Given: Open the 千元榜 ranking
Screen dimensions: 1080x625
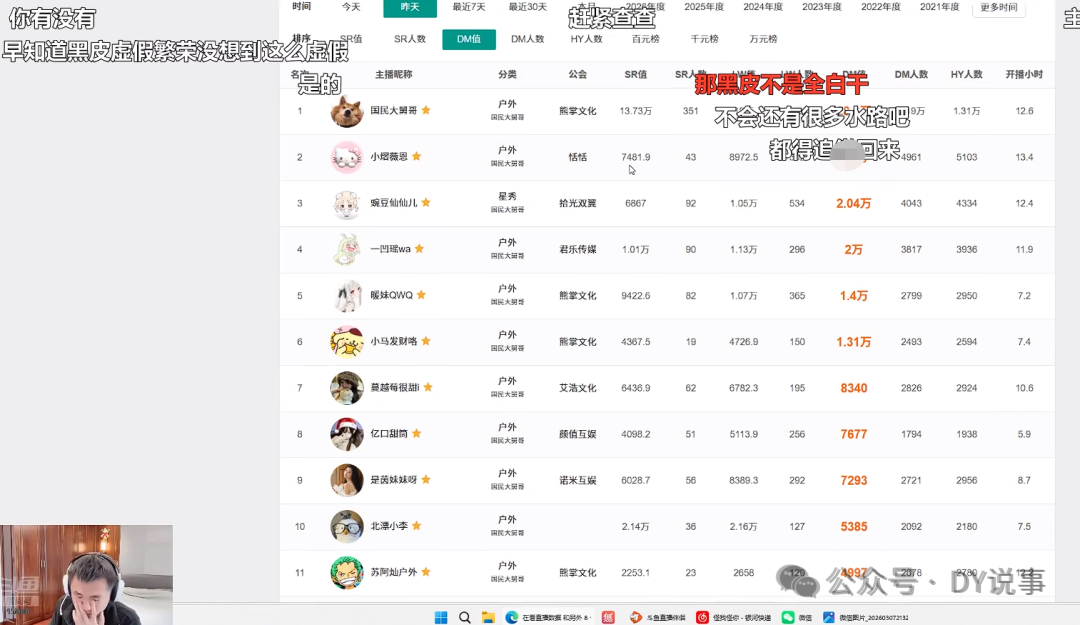Looking at the screenshot, I should pos(705,39).
